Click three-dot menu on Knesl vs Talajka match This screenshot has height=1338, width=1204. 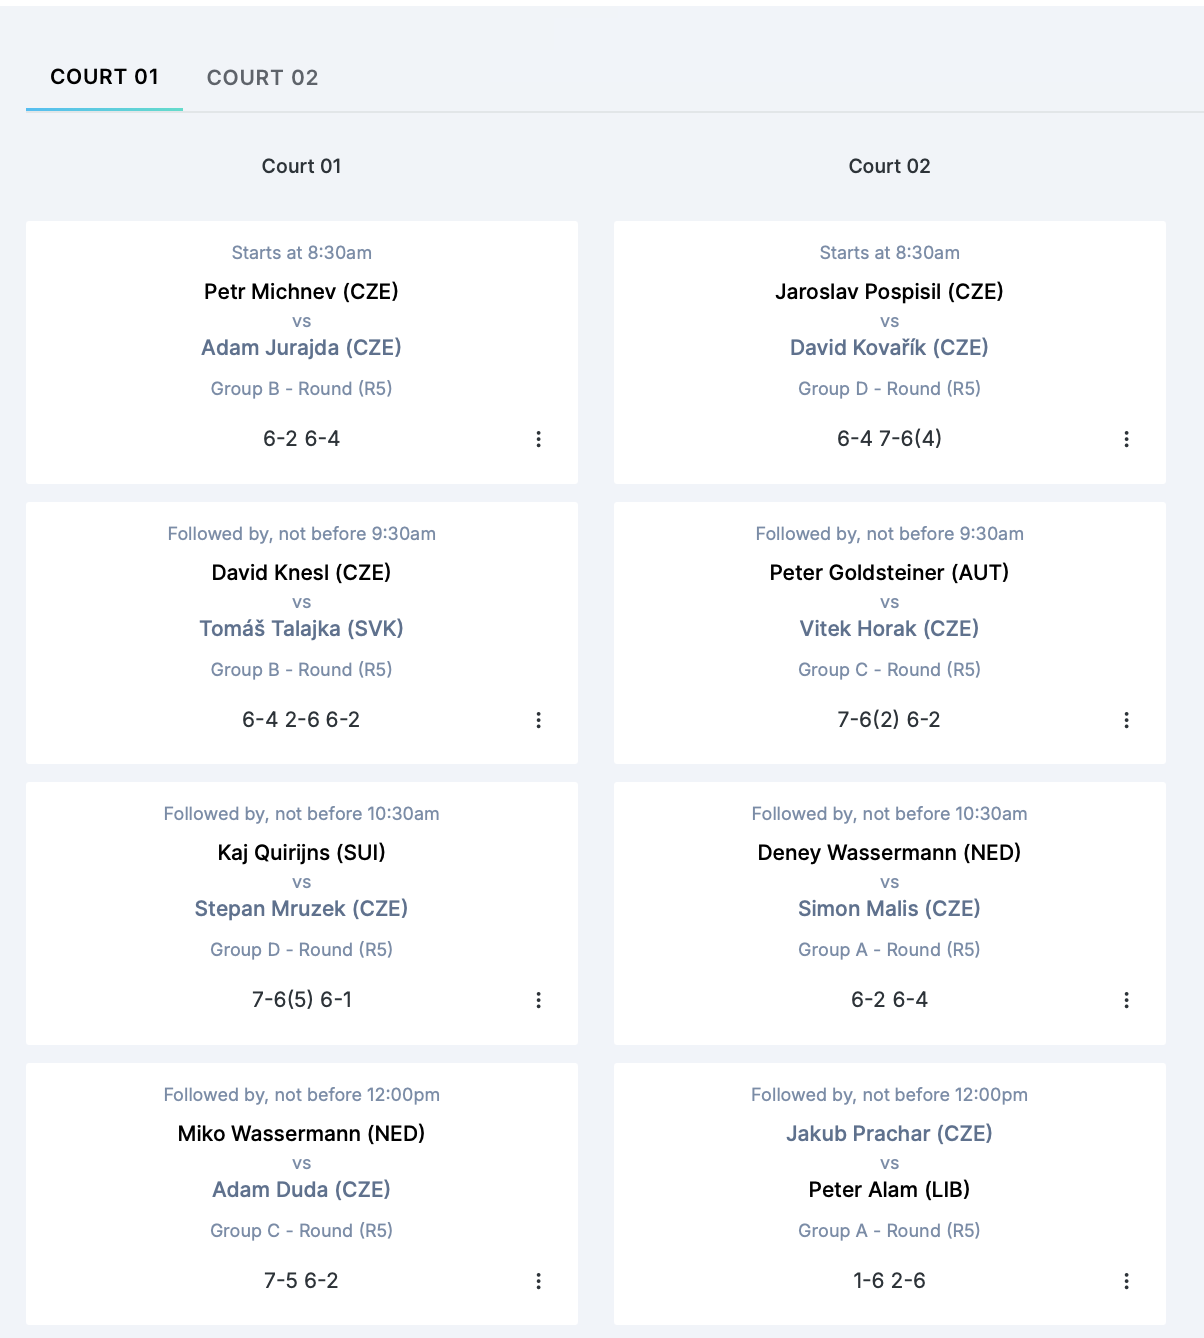coord(538,720)
